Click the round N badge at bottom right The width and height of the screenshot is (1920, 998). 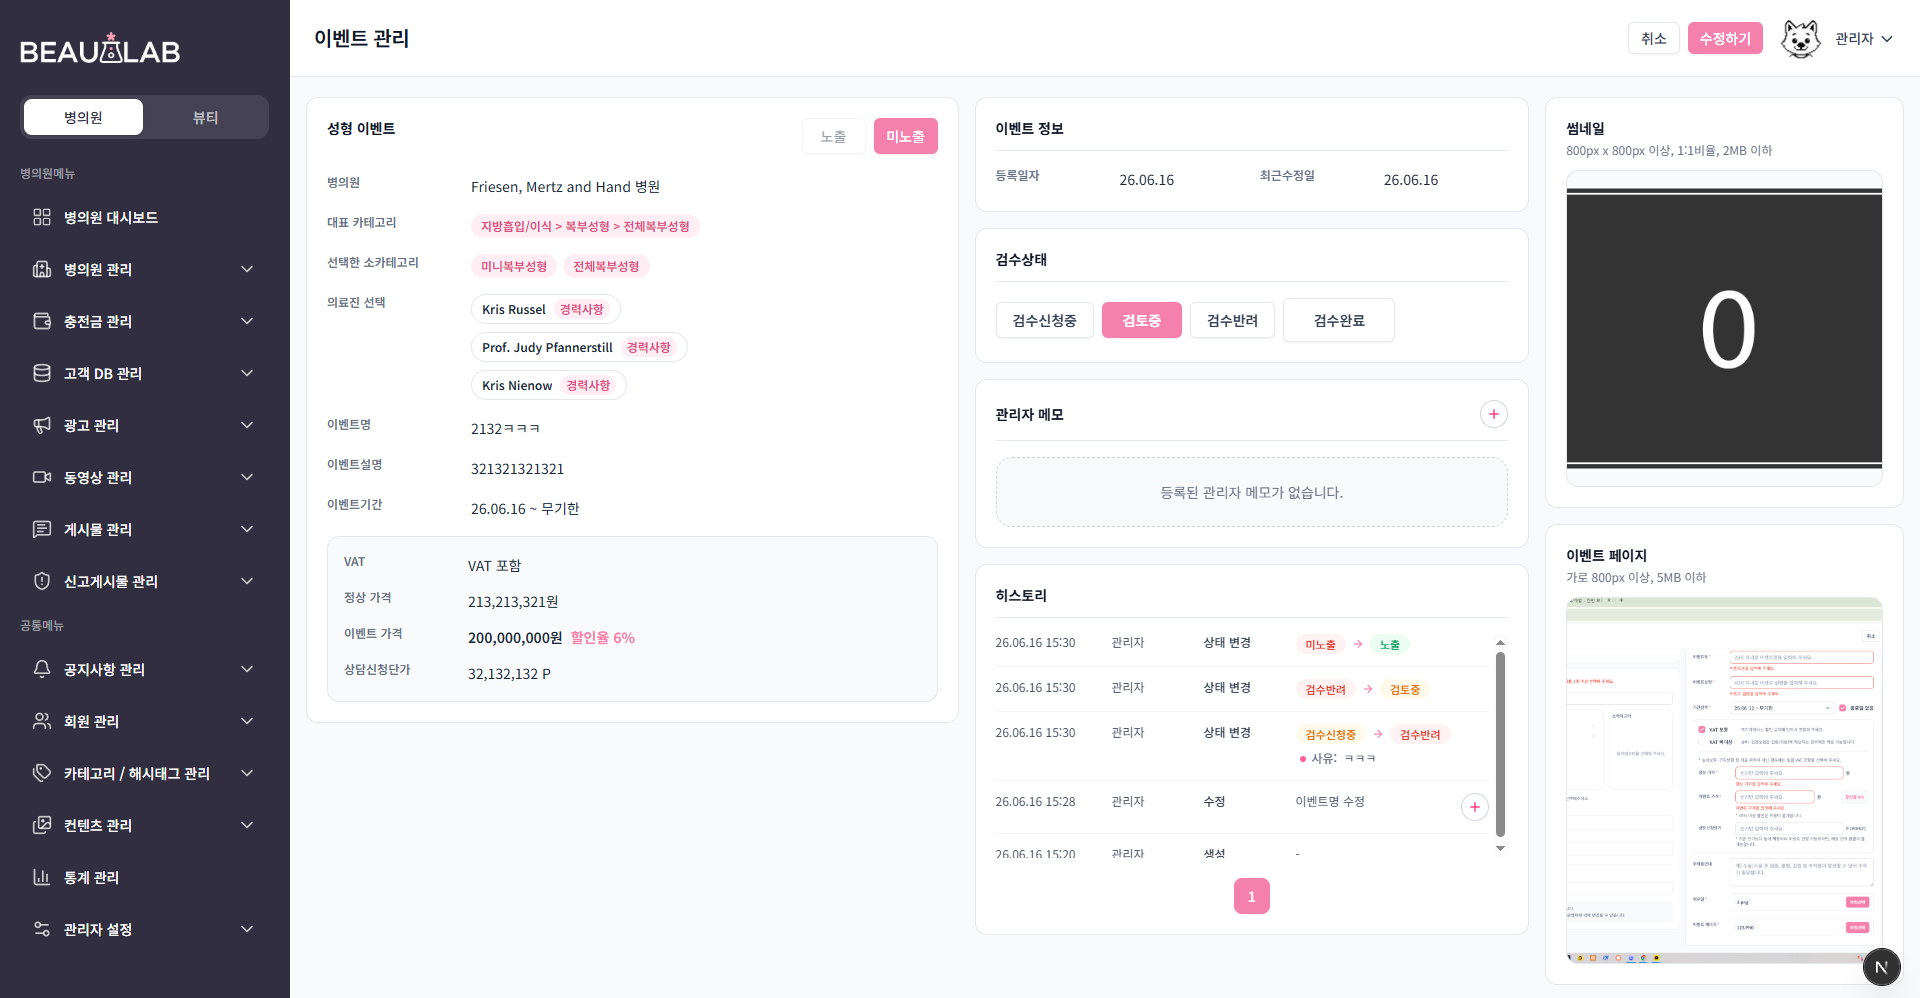1881,967
